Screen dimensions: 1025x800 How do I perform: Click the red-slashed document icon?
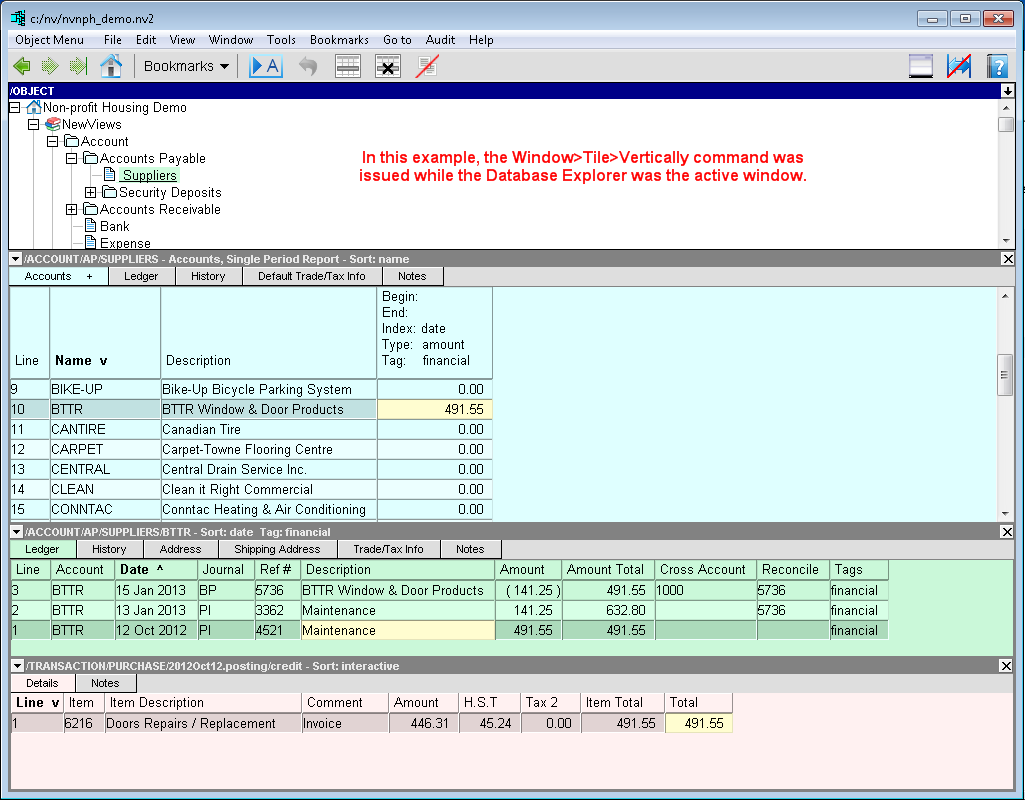pos(428,66)
